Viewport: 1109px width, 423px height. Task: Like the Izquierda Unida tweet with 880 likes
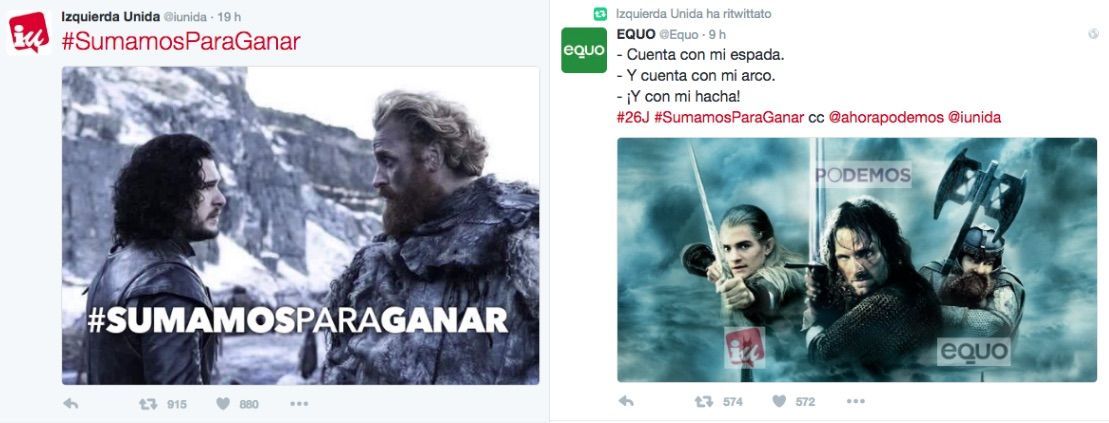[x=223, y=404]
